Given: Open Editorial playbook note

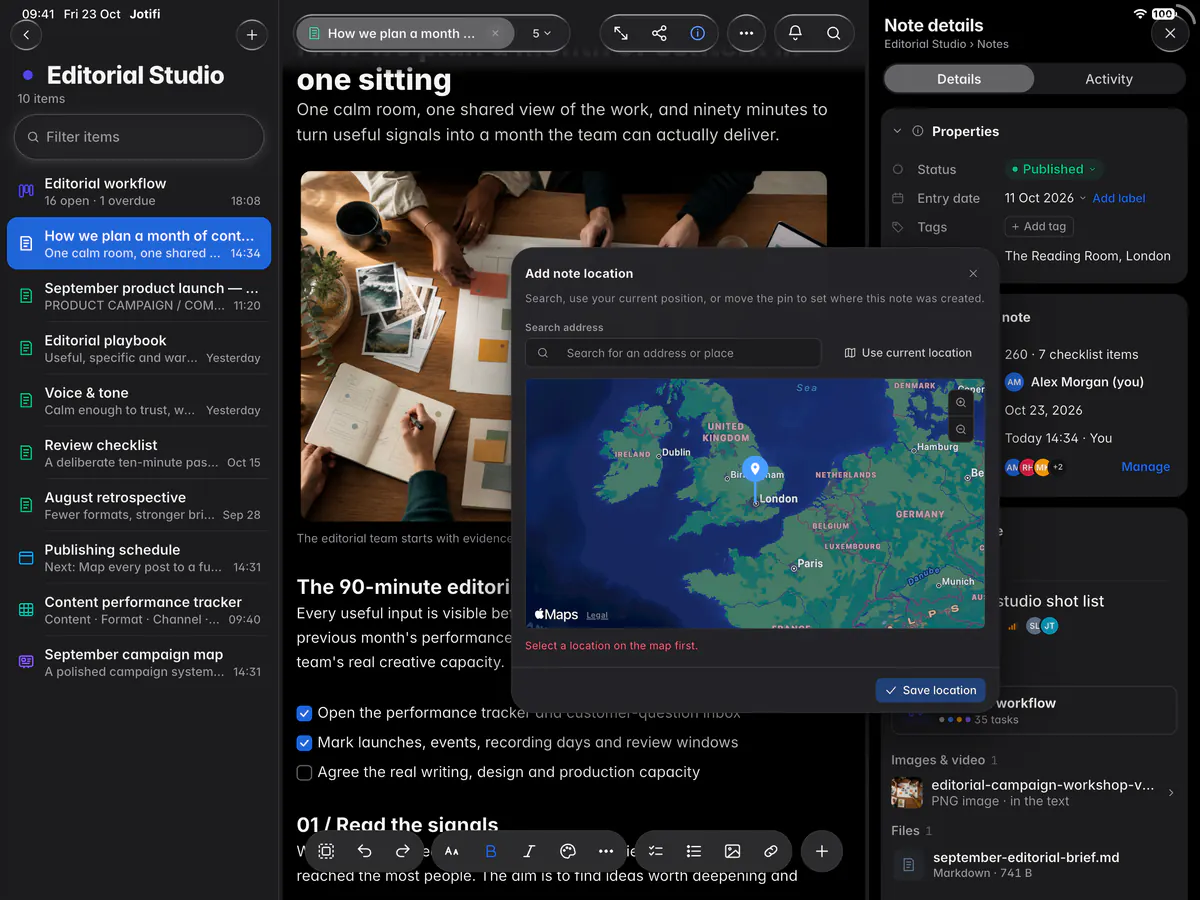Looking at the screenshot, I should pyautogui.click(x=139, y=348).
